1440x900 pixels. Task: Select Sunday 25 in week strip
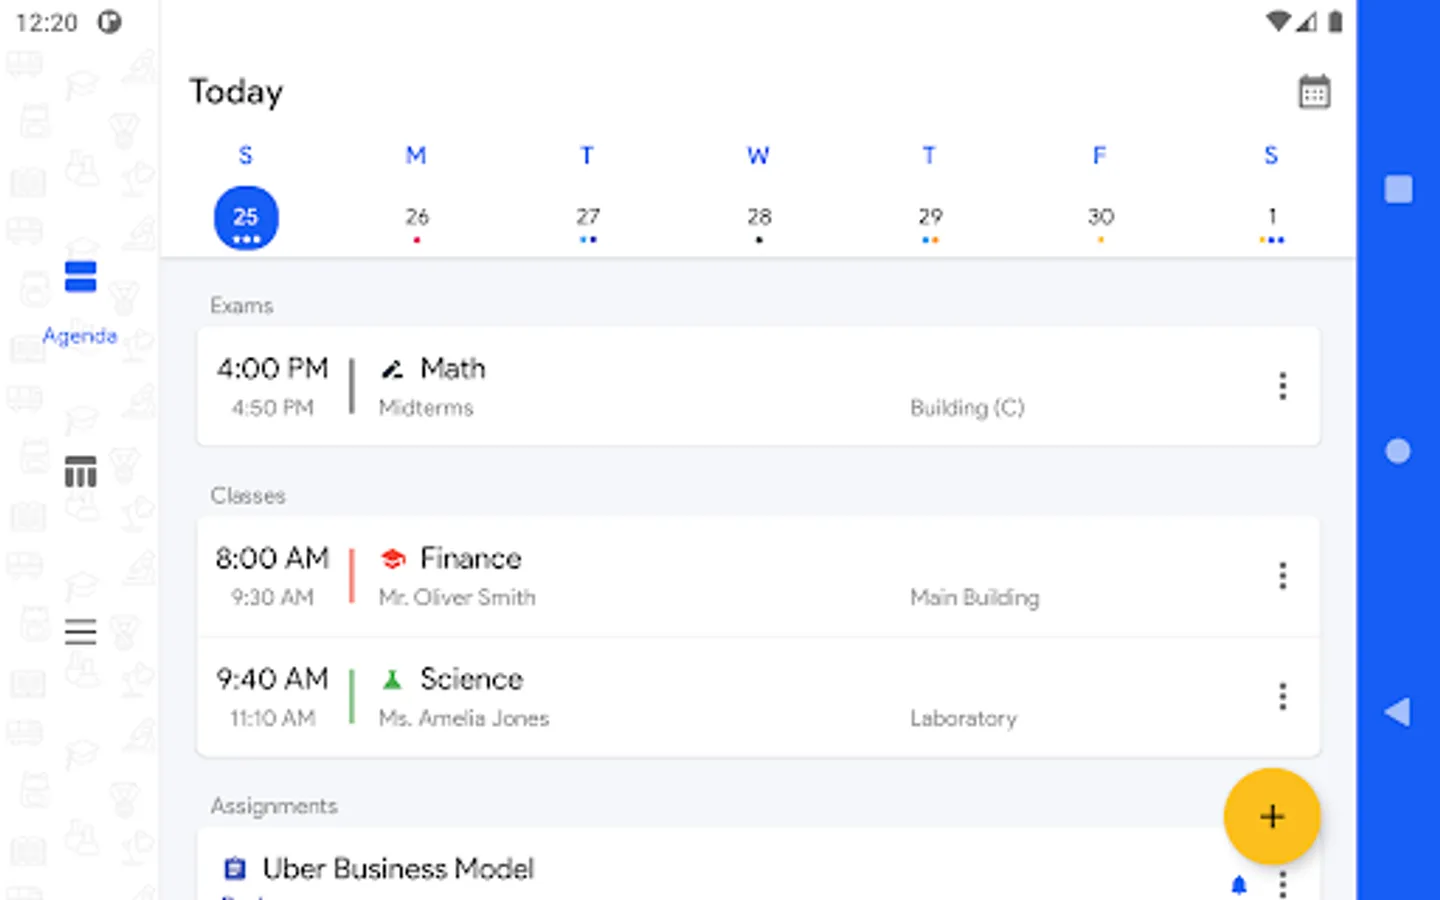tap(246, 217)
